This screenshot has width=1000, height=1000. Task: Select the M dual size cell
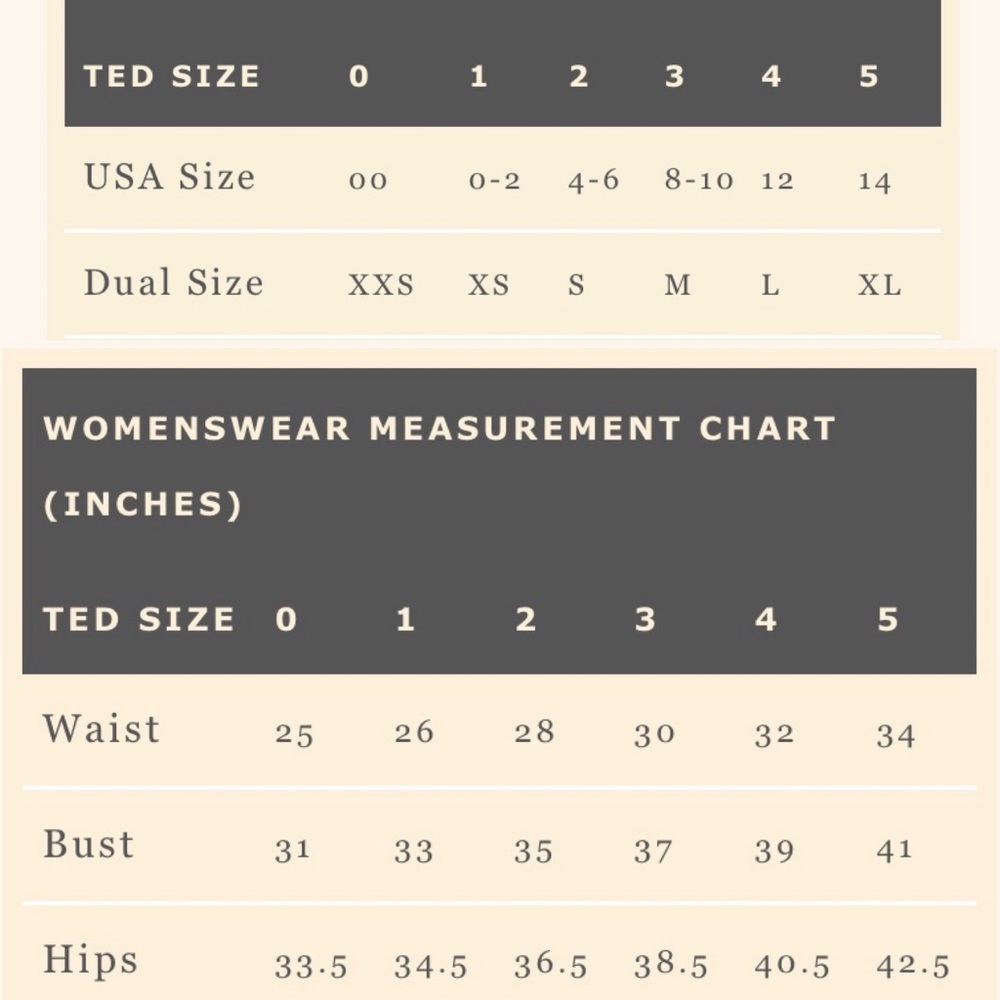pos(677,285)
